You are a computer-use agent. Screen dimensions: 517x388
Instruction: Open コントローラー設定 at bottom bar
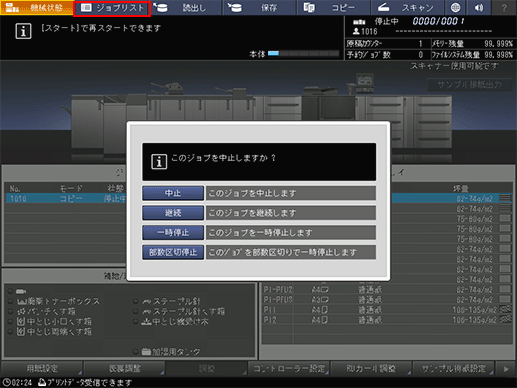tap(289, 369)
